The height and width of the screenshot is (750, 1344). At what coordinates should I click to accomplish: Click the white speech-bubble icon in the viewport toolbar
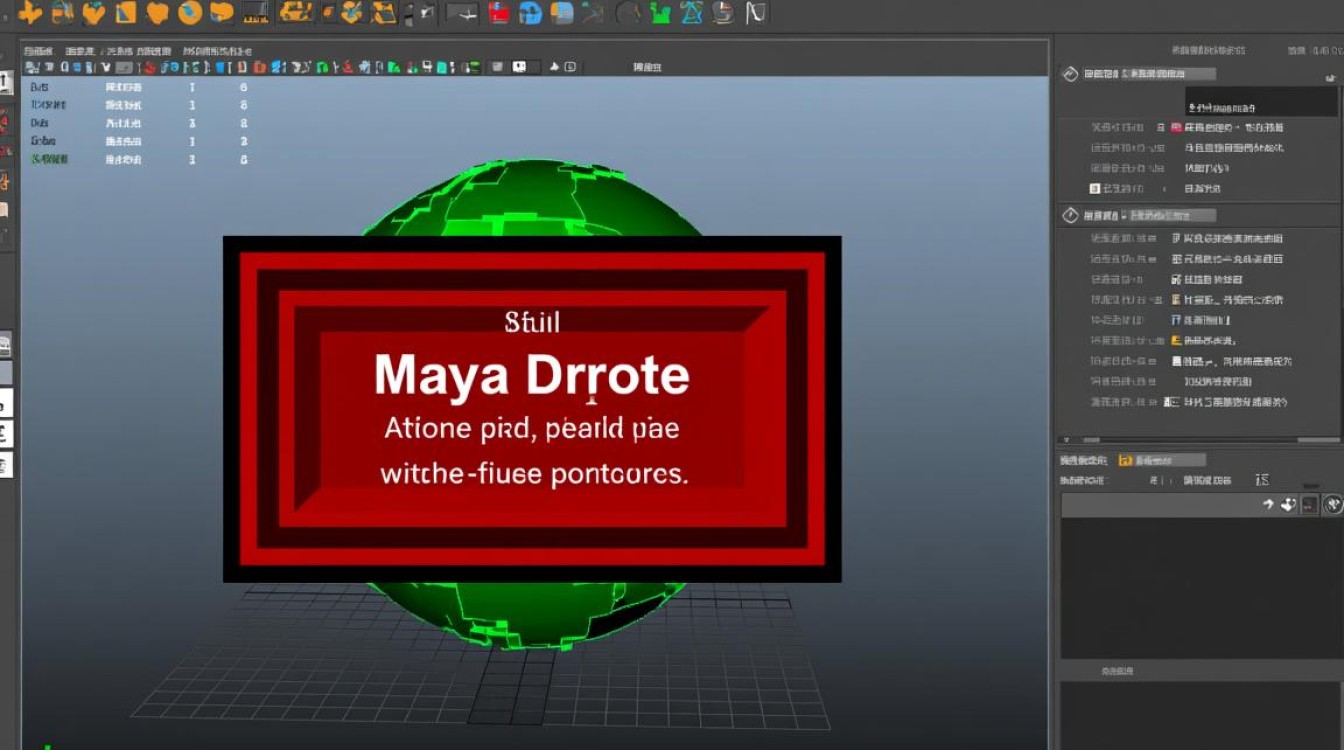click(x=519, y=67)
